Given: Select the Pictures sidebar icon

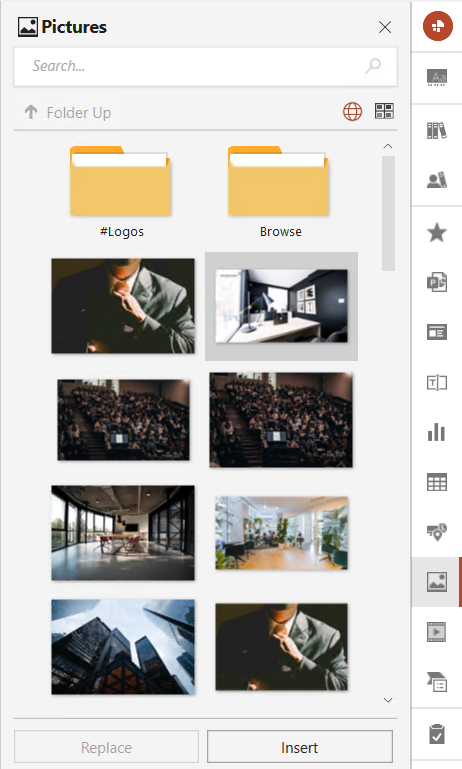Looking at the screenshot, I should 436,582.
